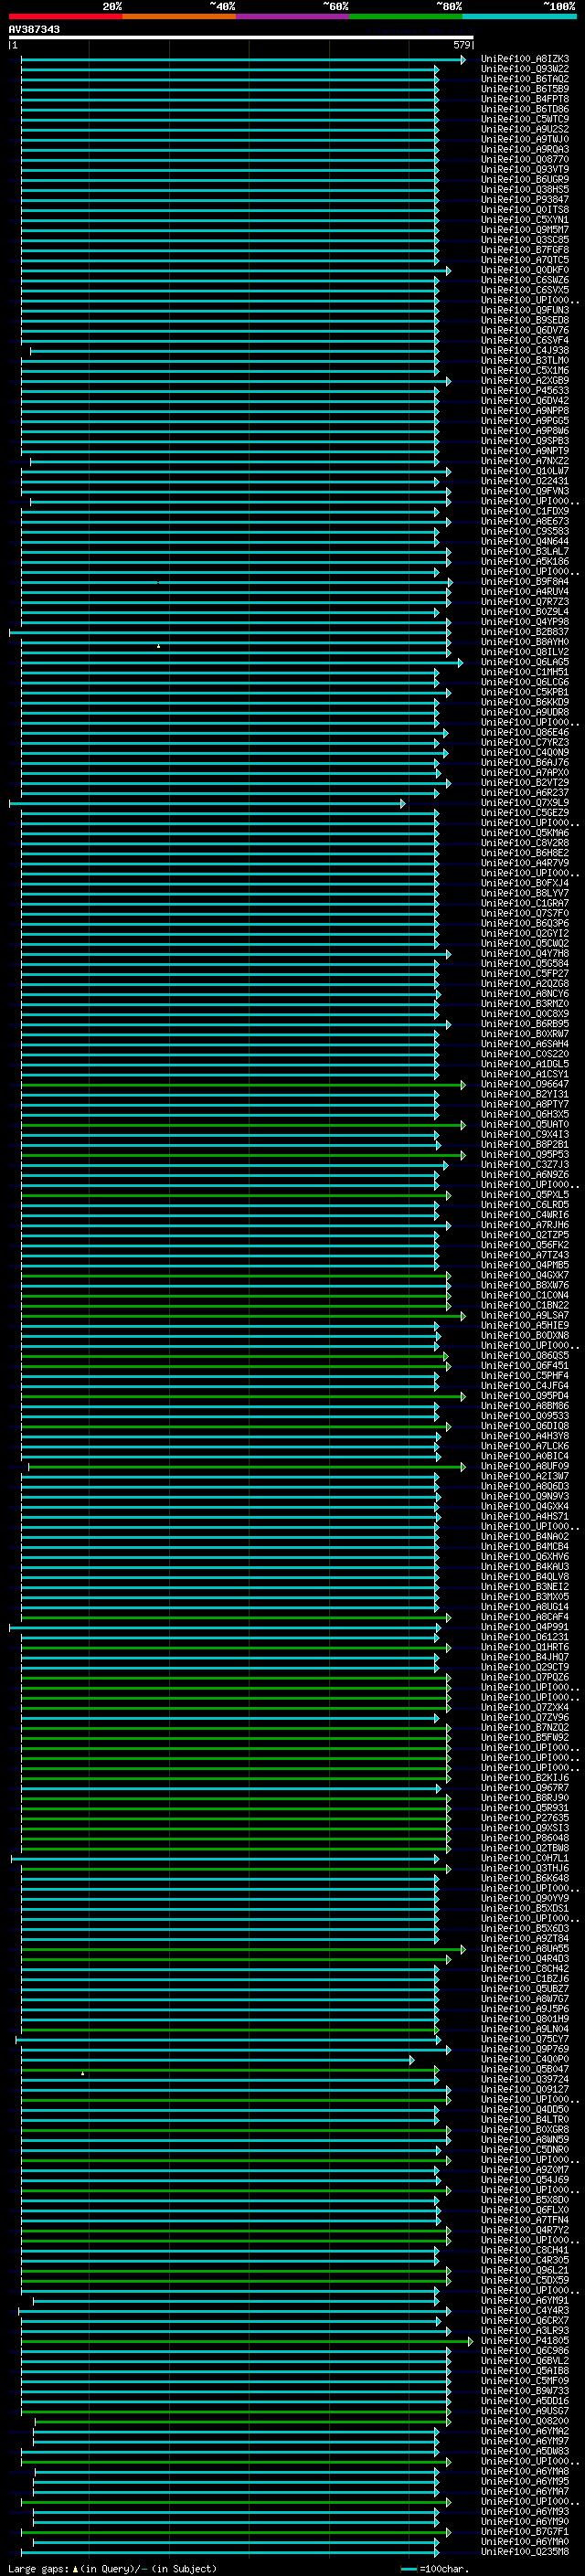Open UniRef100_Q4GXK7 subject
The image size is (585, 2576).
pos(525,1276)
